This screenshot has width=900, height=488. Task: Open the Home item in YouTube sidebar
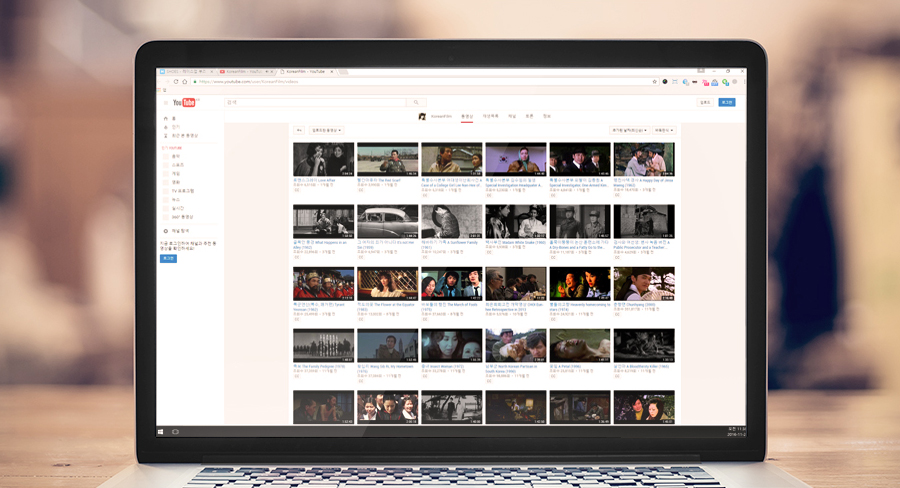170,118
